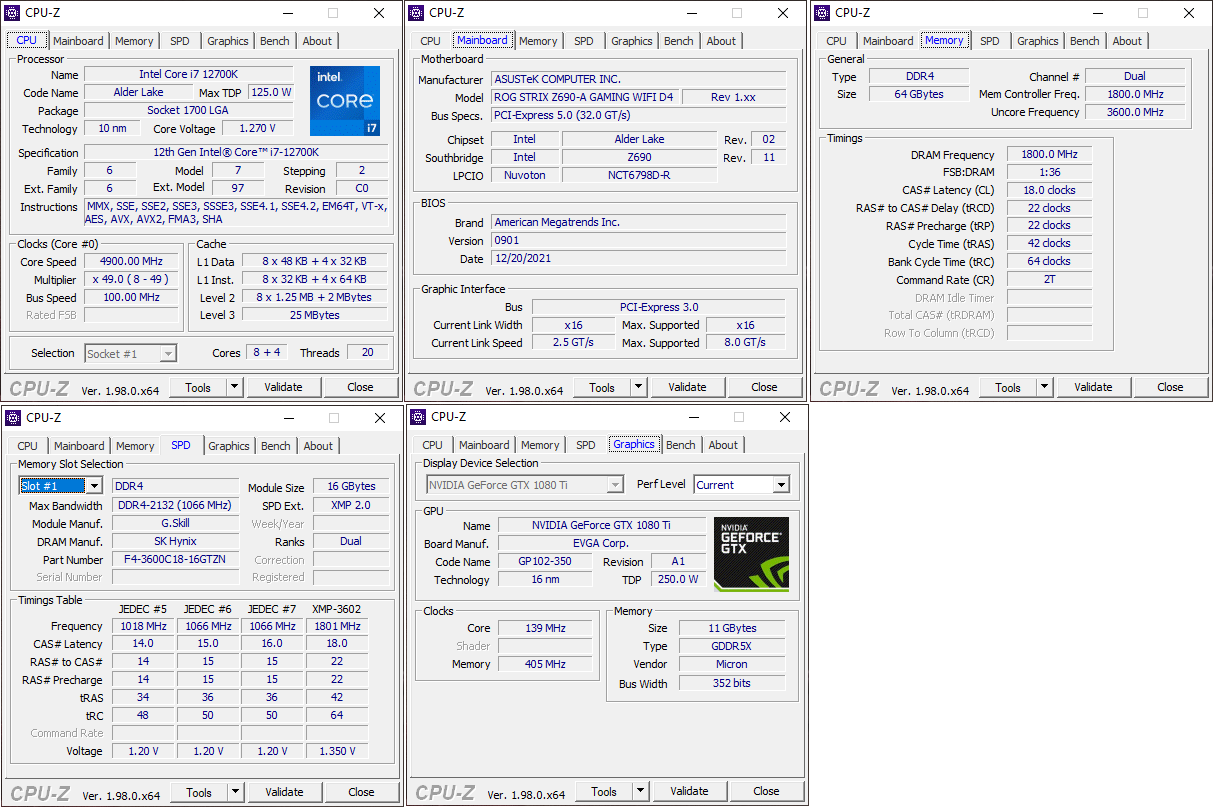Switch to the Bench tab in the CPU window
Screen dimensions: 1214x808
(274, 40)
